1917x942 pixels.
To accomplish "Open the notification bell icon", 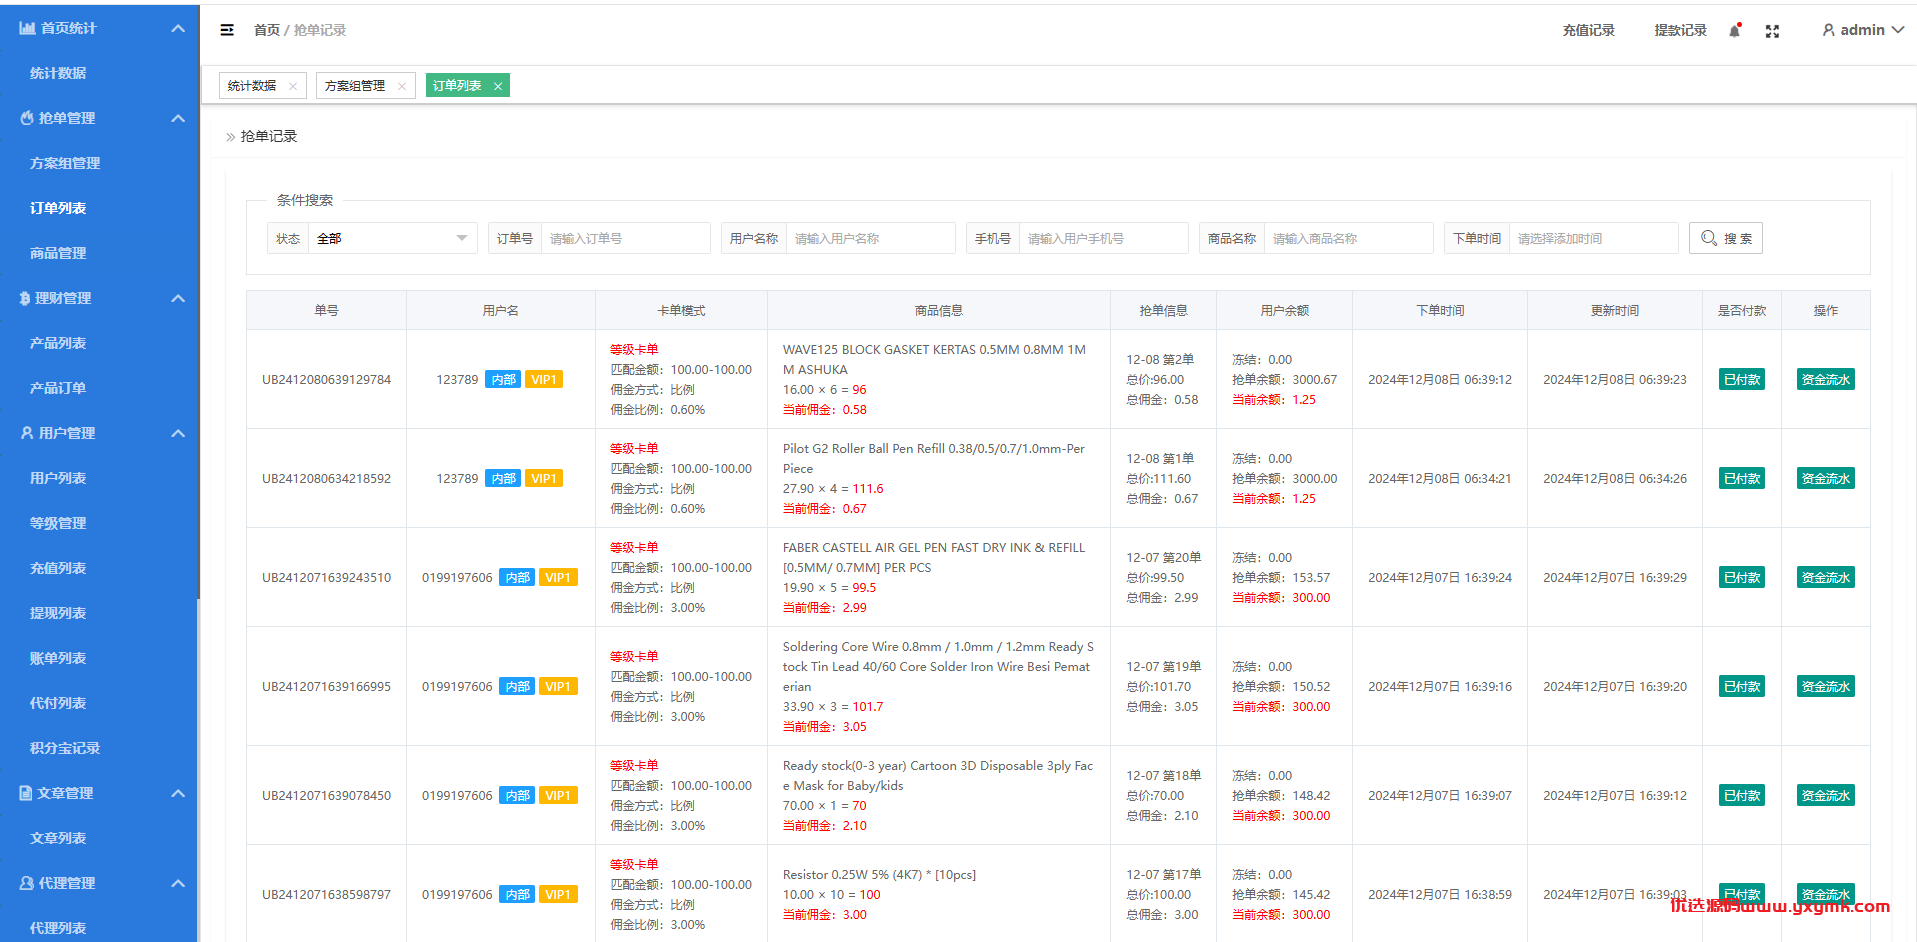I will point(1735,30).
